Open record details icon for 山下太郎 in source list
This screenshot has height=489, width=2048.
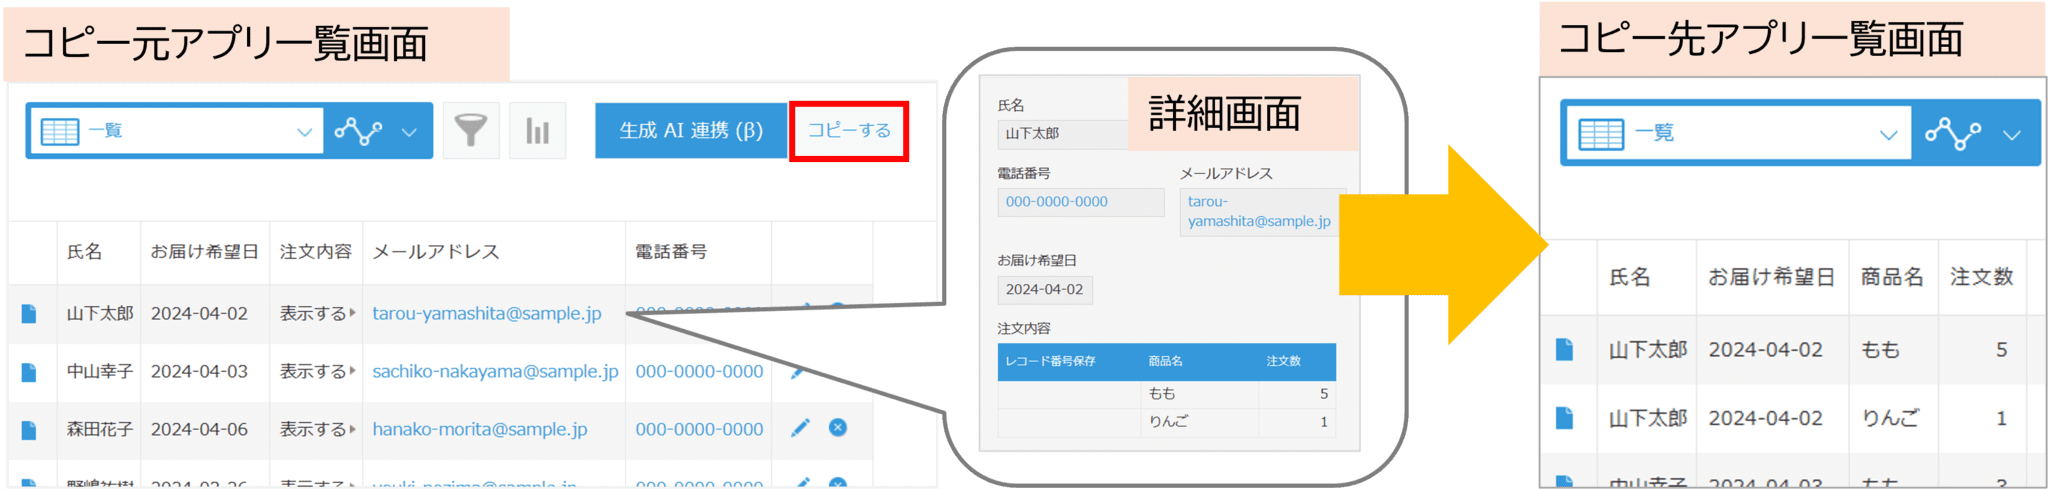tap(29, 314)
